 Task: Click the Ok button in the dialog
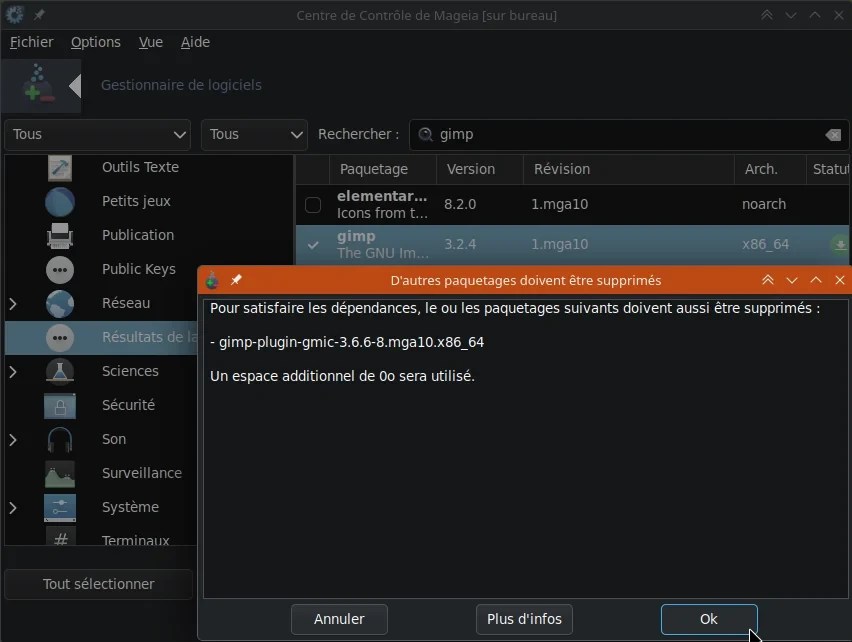click(x=709, y=619)
